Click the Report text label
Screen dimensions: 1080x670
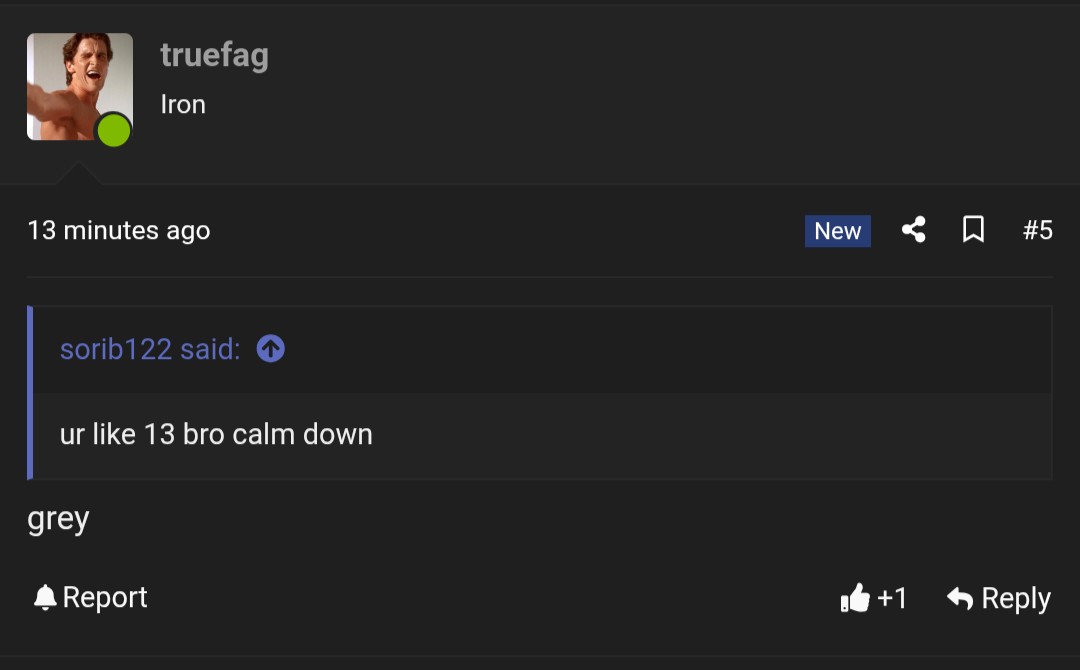[x=105, y=598]
